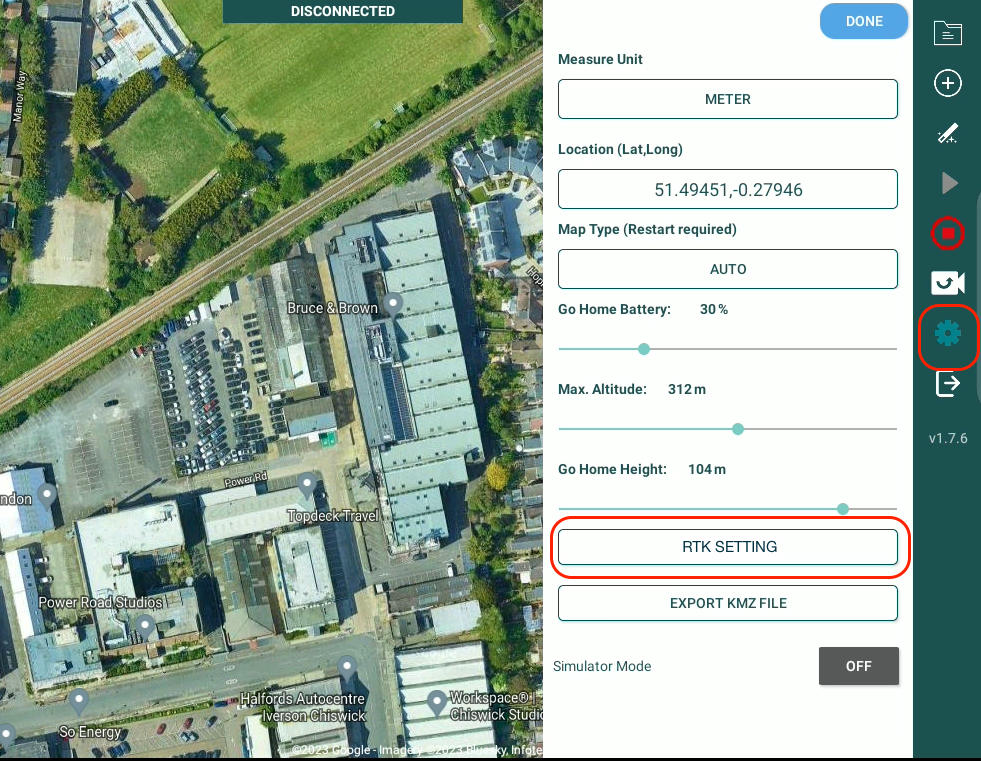
Task: Add a new mission with plus icon
Action: [948, 83]
